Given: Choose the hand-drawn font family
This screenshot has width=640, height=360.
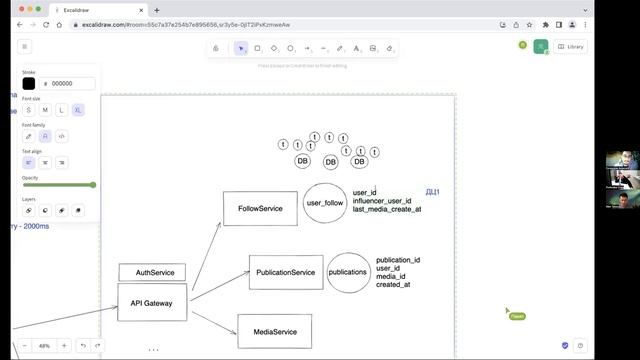Looking at the screenshot, I should pos(29,136).
